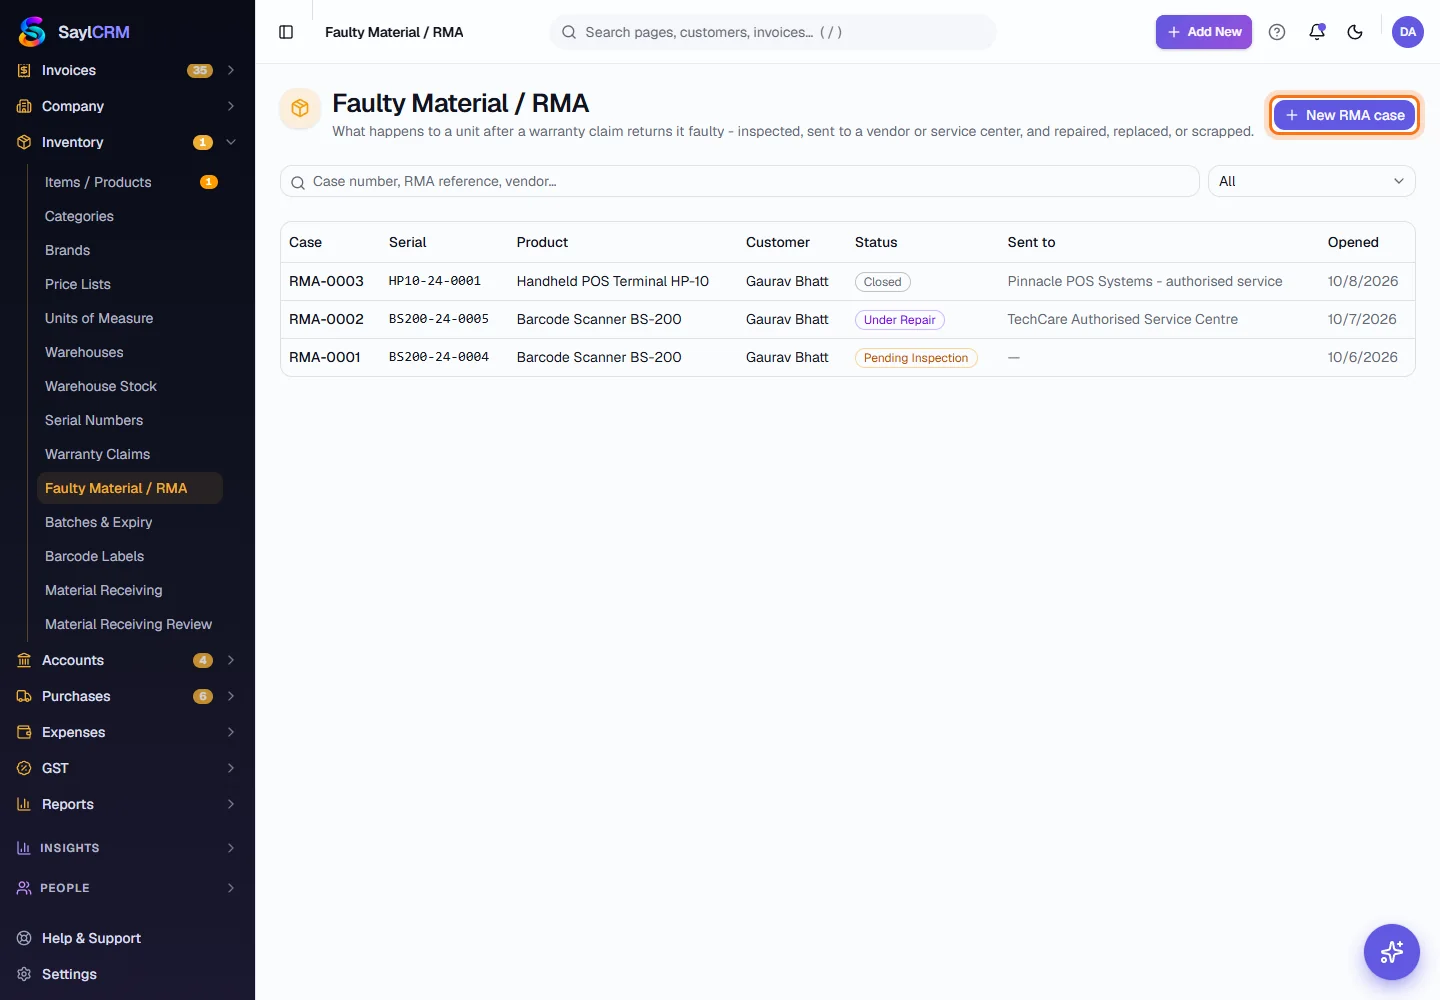The width and height of the screenshot is (1440, 1000).
Task: Click the Expenses wallet icon
Action: (24, 732)
